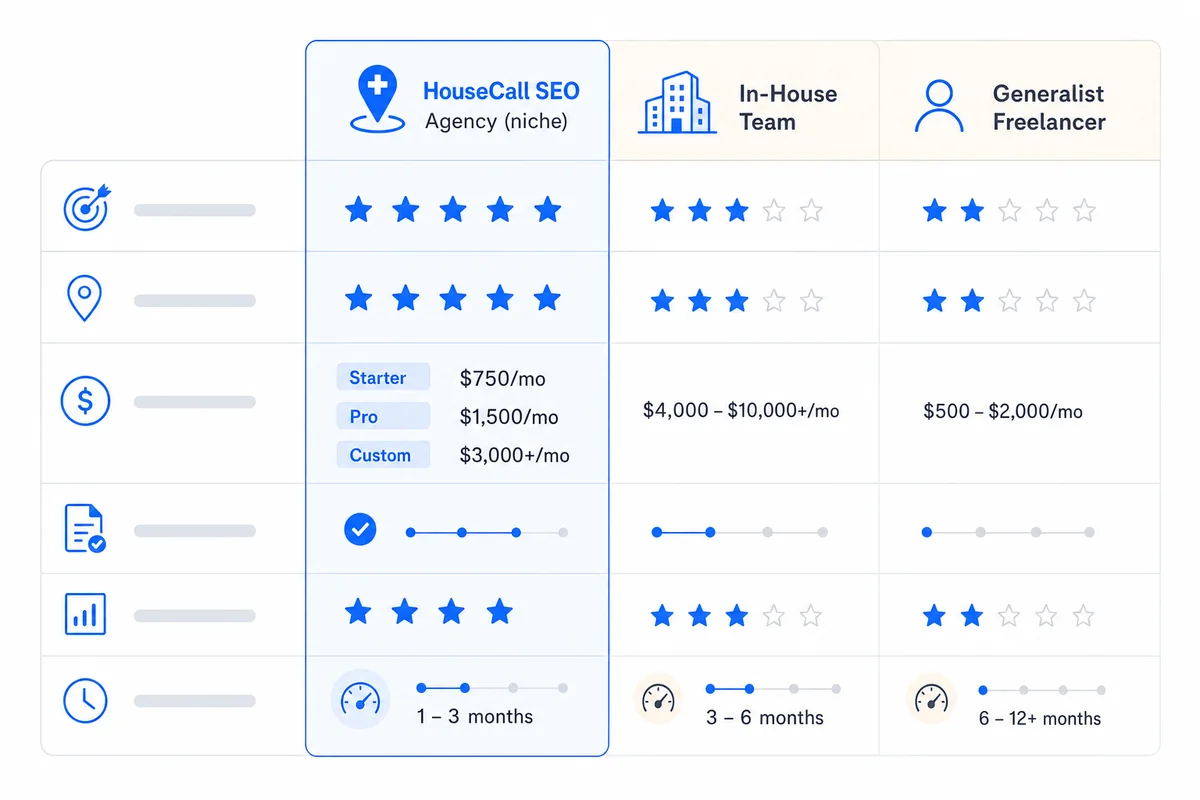Click the Generalist Freelancer column title

click(1049, 108)
